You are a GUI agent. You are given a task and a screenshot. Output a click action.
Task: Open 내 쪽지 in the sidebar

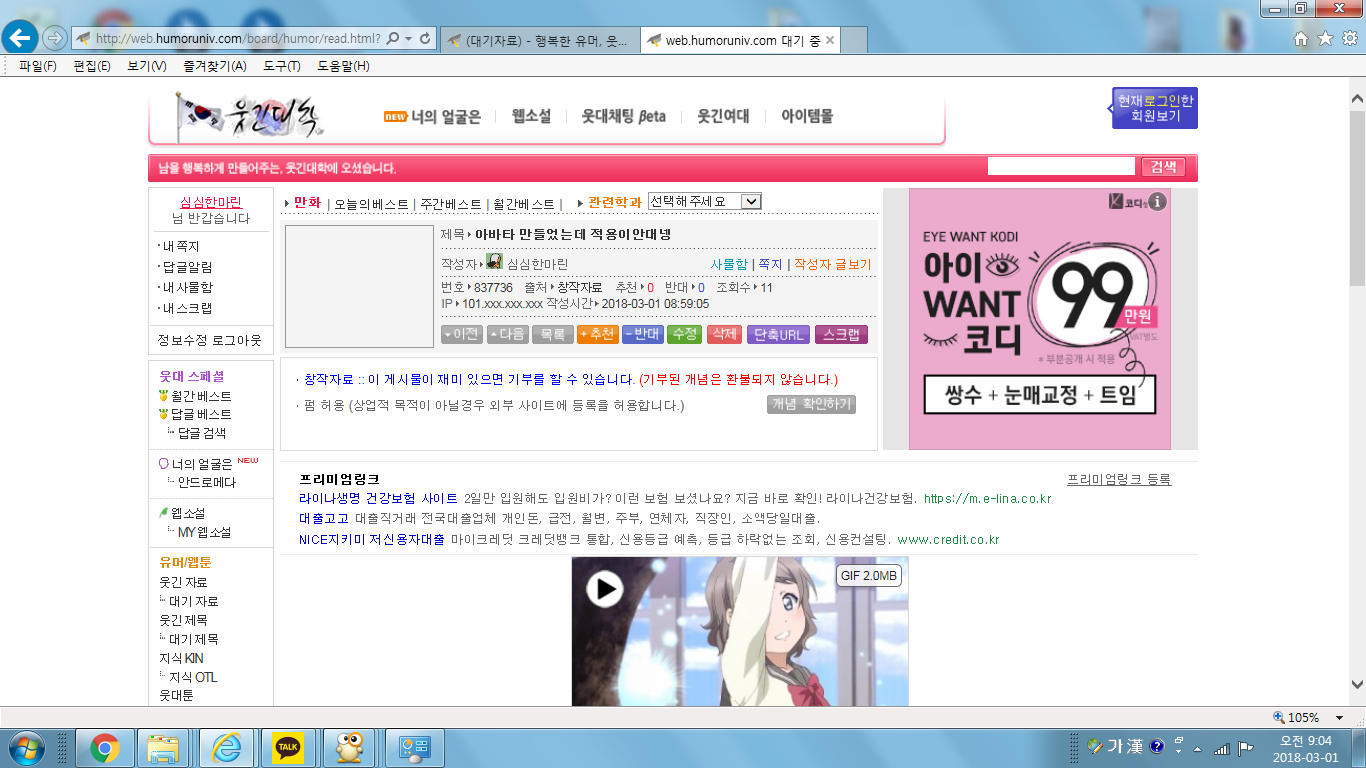coord(181,246)
